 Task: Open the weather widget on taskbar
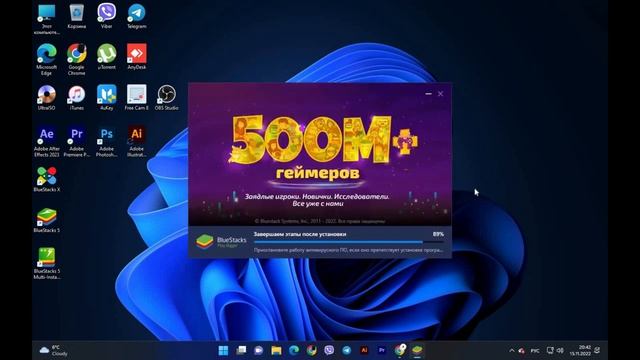(x=53, y=350)
